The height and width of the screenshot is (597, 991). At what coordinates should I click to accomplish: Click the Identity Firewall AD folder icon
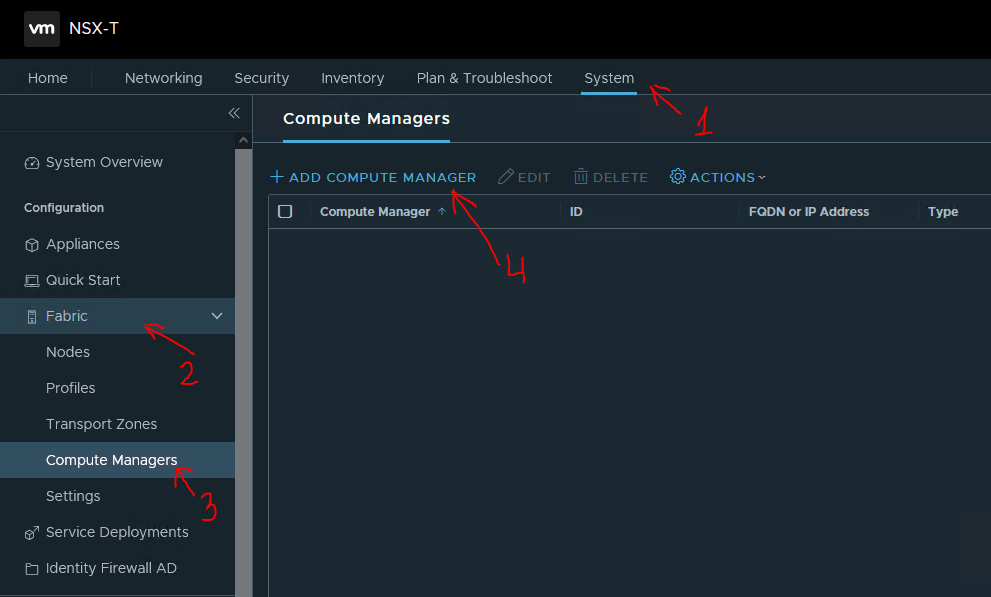(x=32, y=569)
